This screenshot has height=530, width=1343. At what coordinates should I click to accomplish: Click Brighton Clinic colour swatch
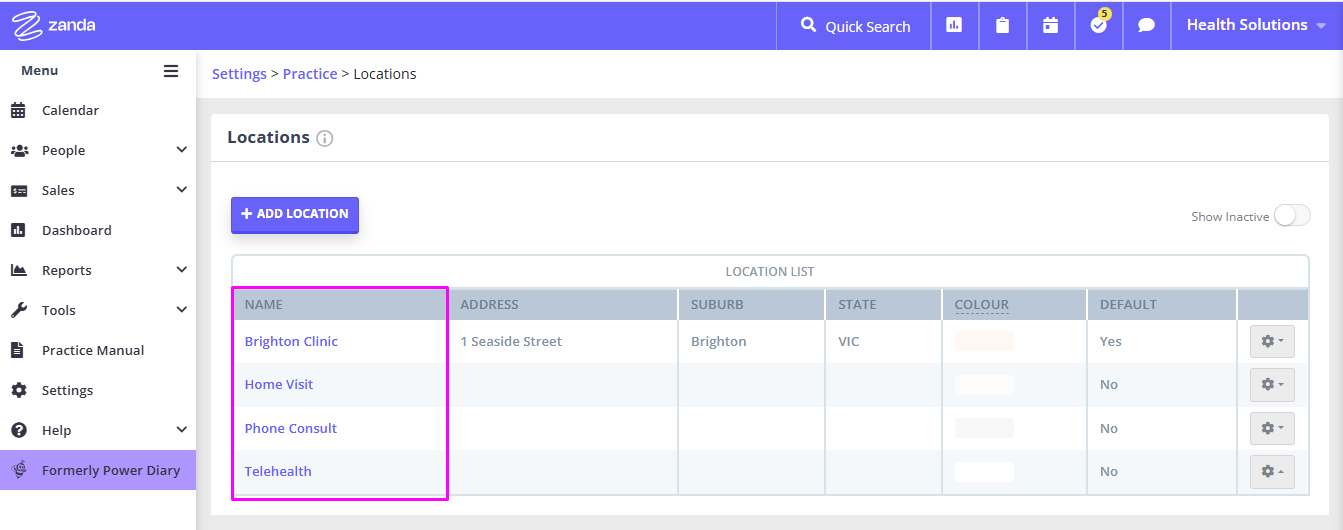(984, 341)
